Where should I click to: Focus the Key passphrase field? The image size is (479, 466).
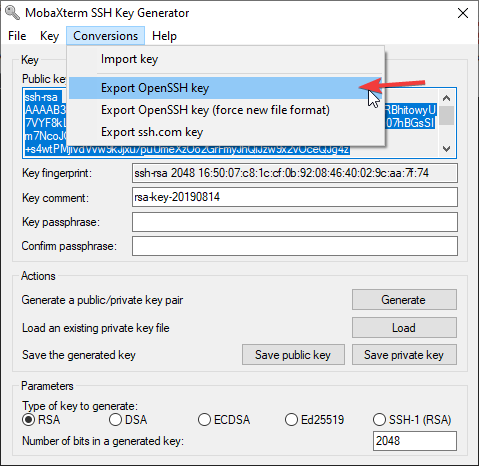(x=295, y=222)
